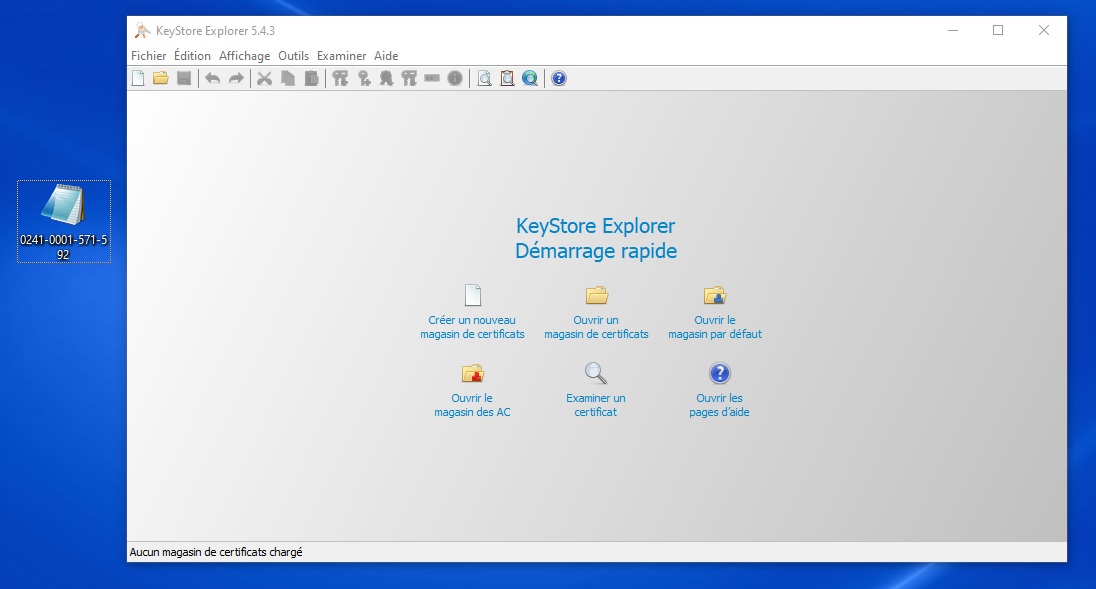Click the KeyStore Explorer title bar app icon
Viewport: 1096px width, 589px height.
pos(143,31)
